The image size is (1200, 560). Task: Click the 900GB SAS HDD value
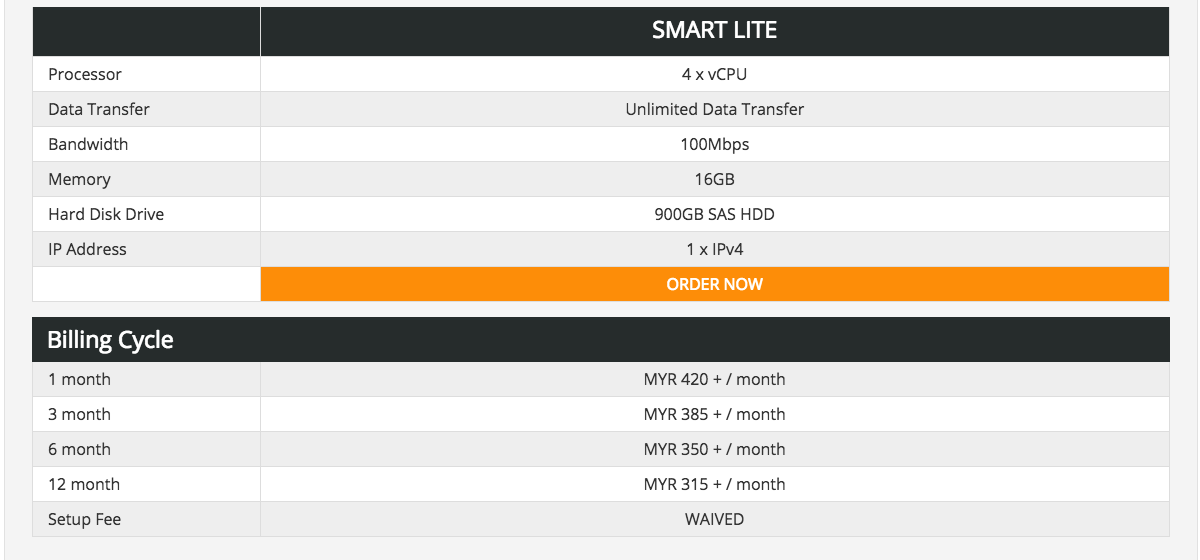pos(714,214)
